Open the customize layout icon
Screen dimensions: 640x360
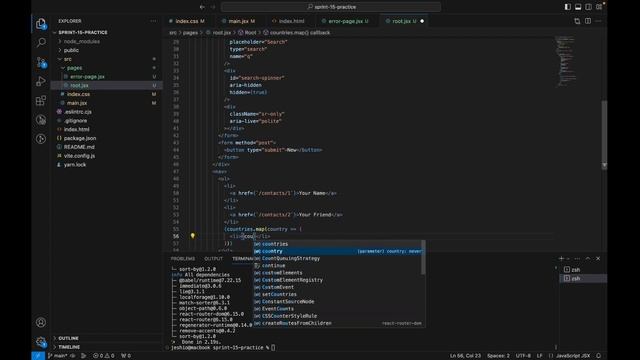[599, 7]
